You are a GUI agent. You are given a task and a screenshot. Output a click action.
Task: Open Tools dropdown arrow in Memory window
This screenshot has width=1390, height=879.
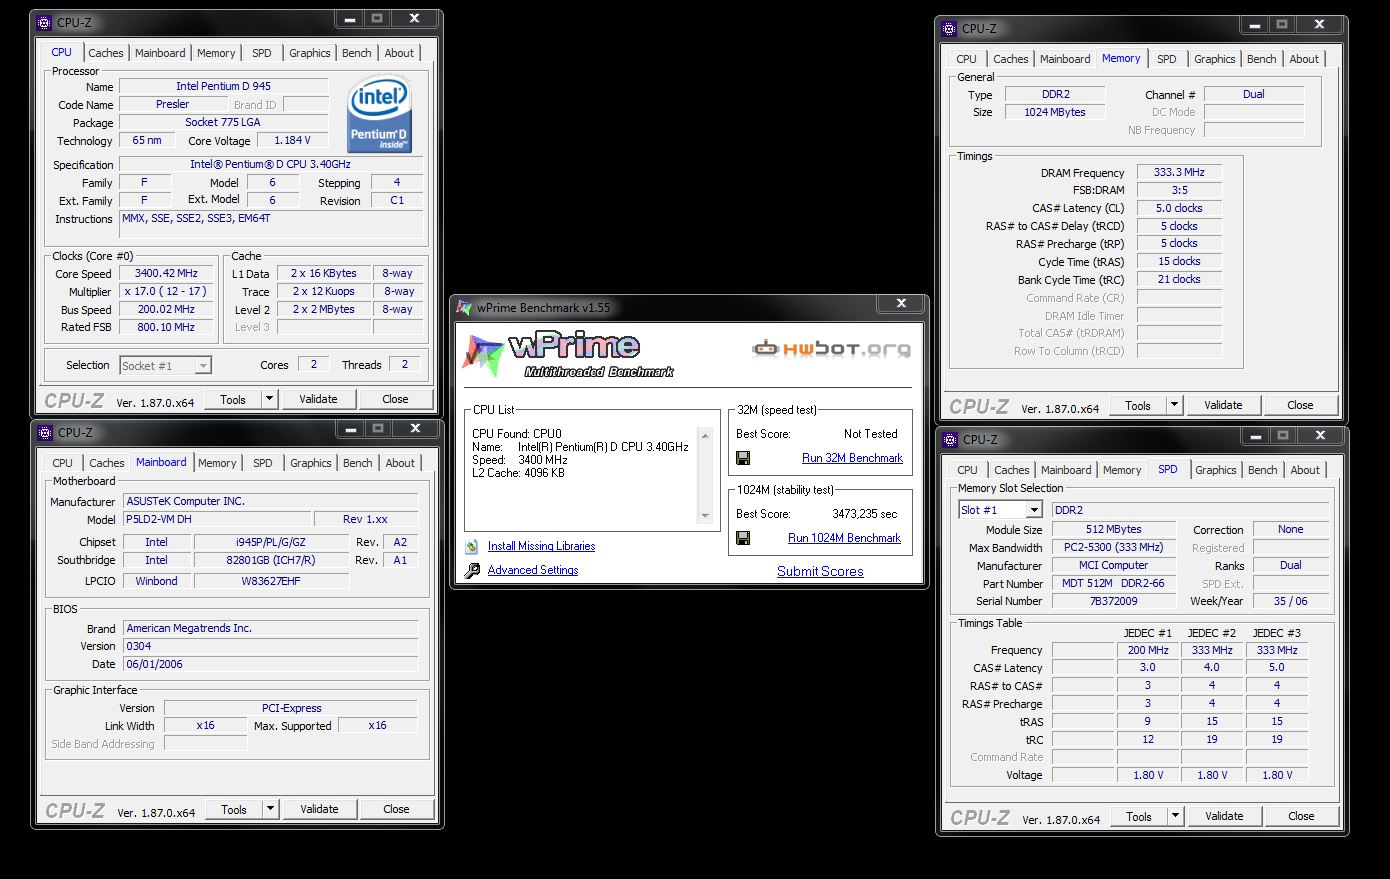(1174, 405)
